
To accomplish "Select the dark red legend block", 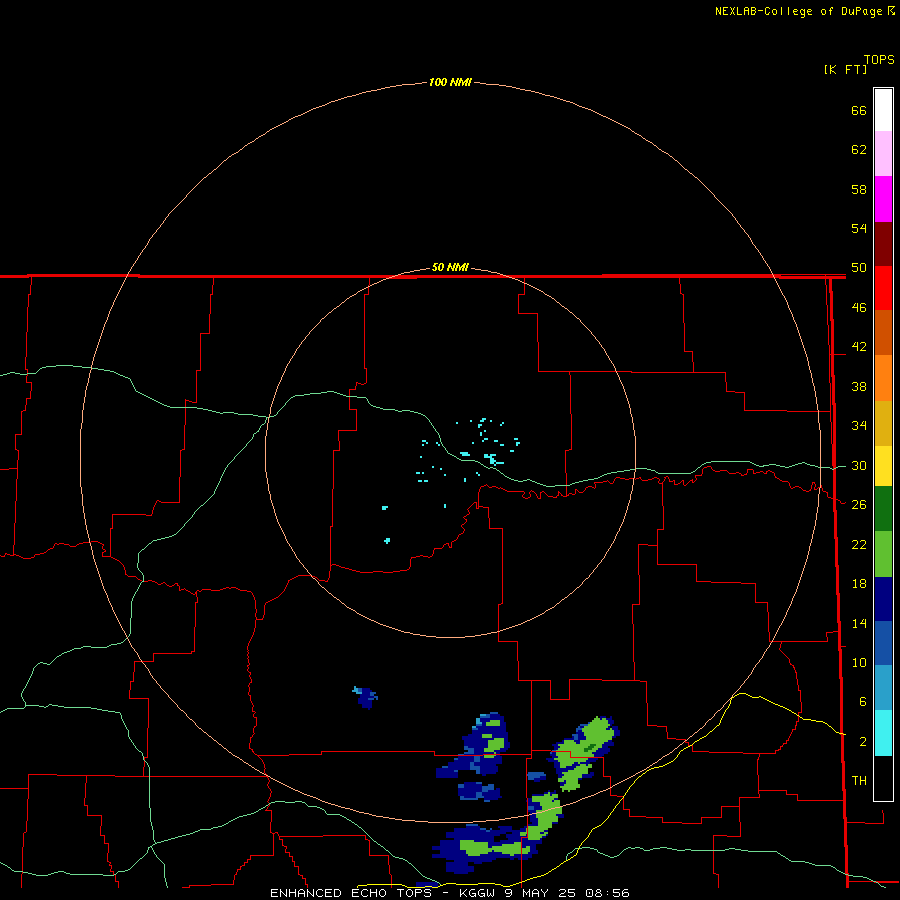I will pyautogui.click(x=883, y=244).
